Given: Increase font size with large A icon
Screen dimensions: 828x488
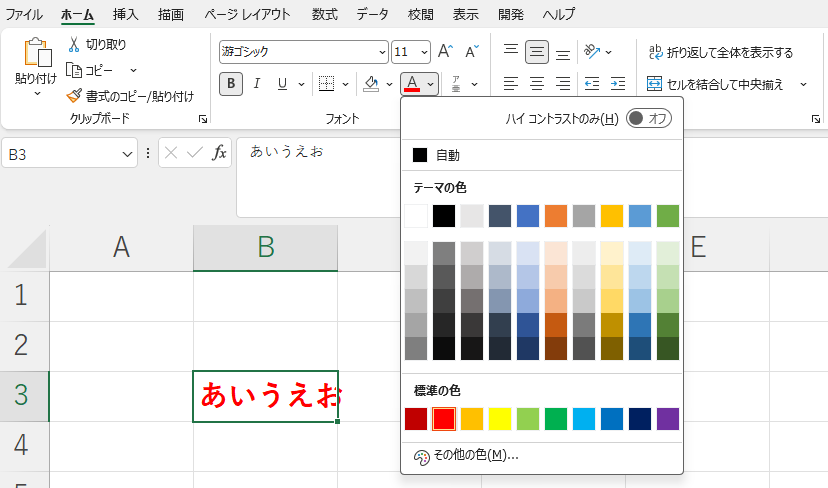Looking at the screenshot, I should pos(445,52).
